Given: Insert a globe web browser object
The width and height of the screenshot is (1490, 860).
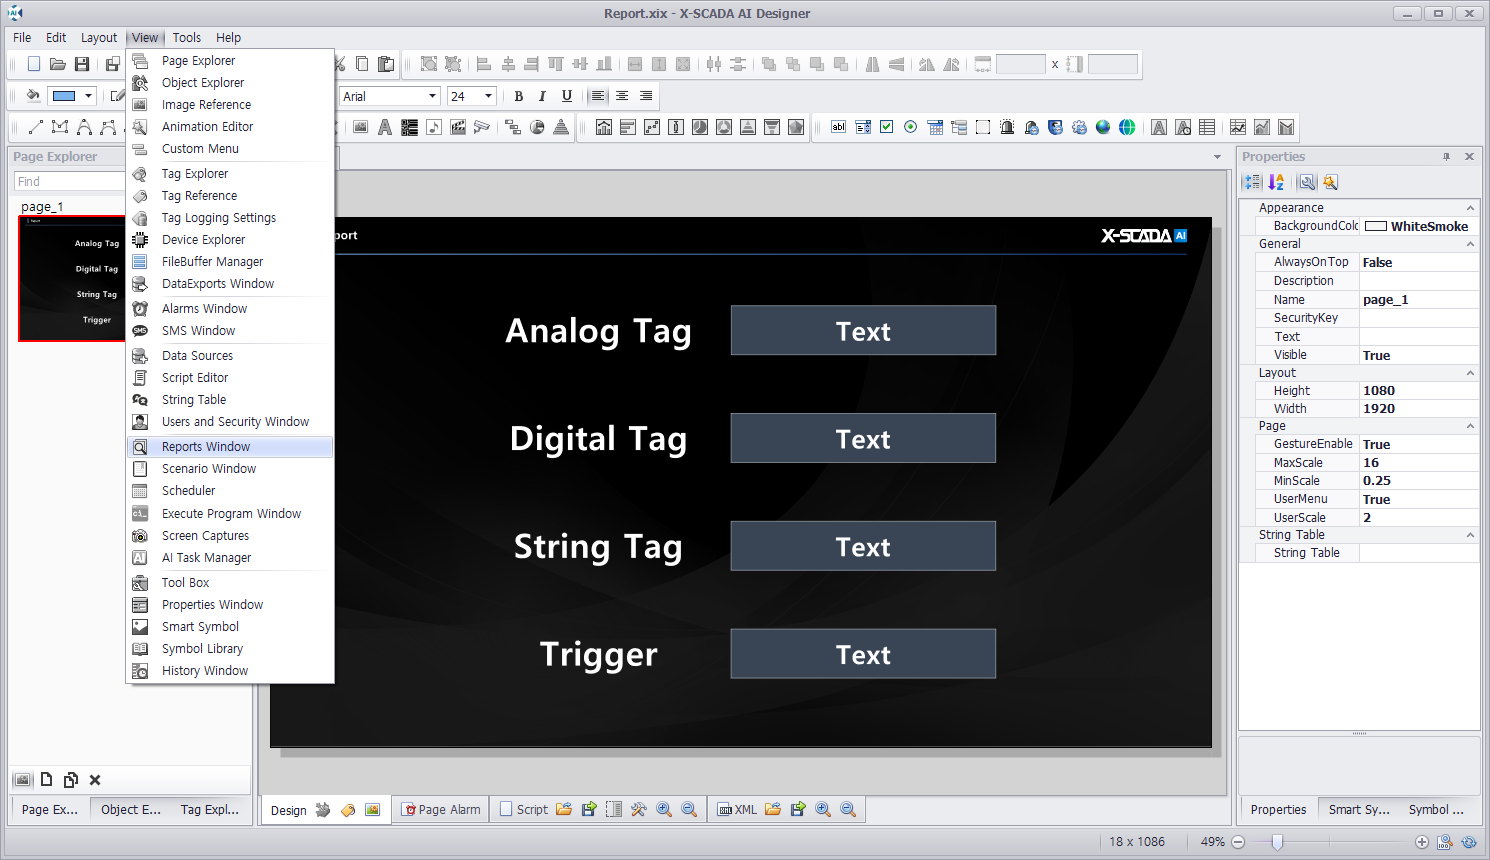Looking at the screenshot, I should tap(1103, 127).
